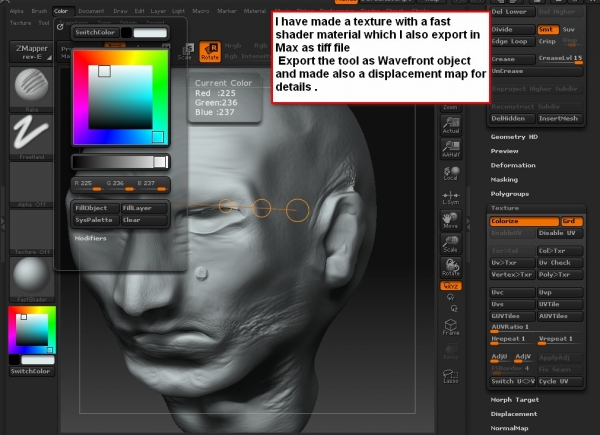The width and height of the screenshot is (600, 435).
Task: Open the FastShader material thumbnail
Action: pyautogui.click(x=31, y=279)
